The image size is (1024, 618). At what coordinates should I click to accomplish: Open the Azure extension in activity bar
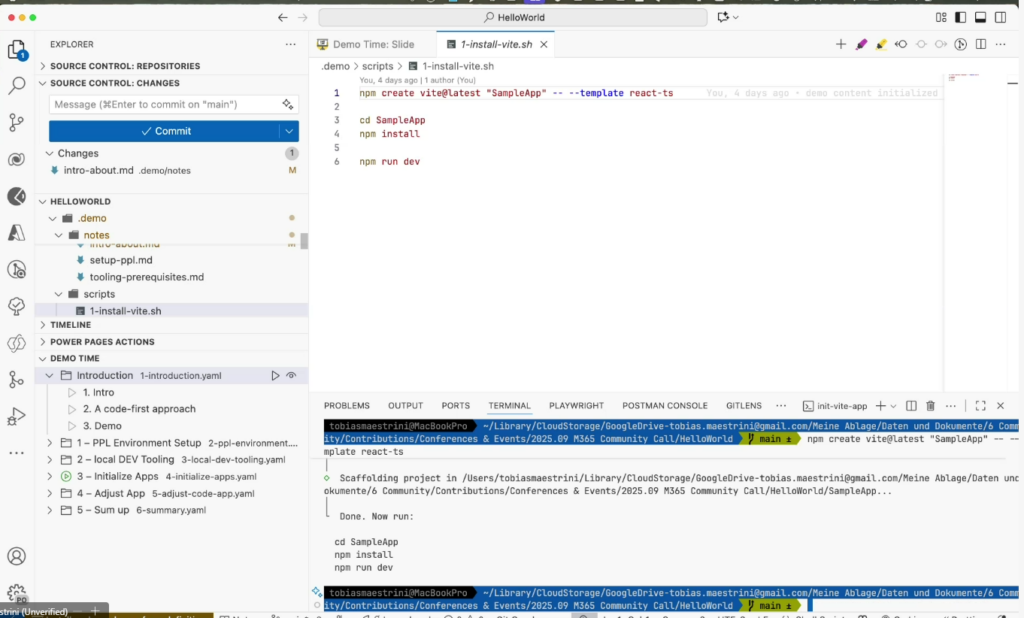coord(16,233)
